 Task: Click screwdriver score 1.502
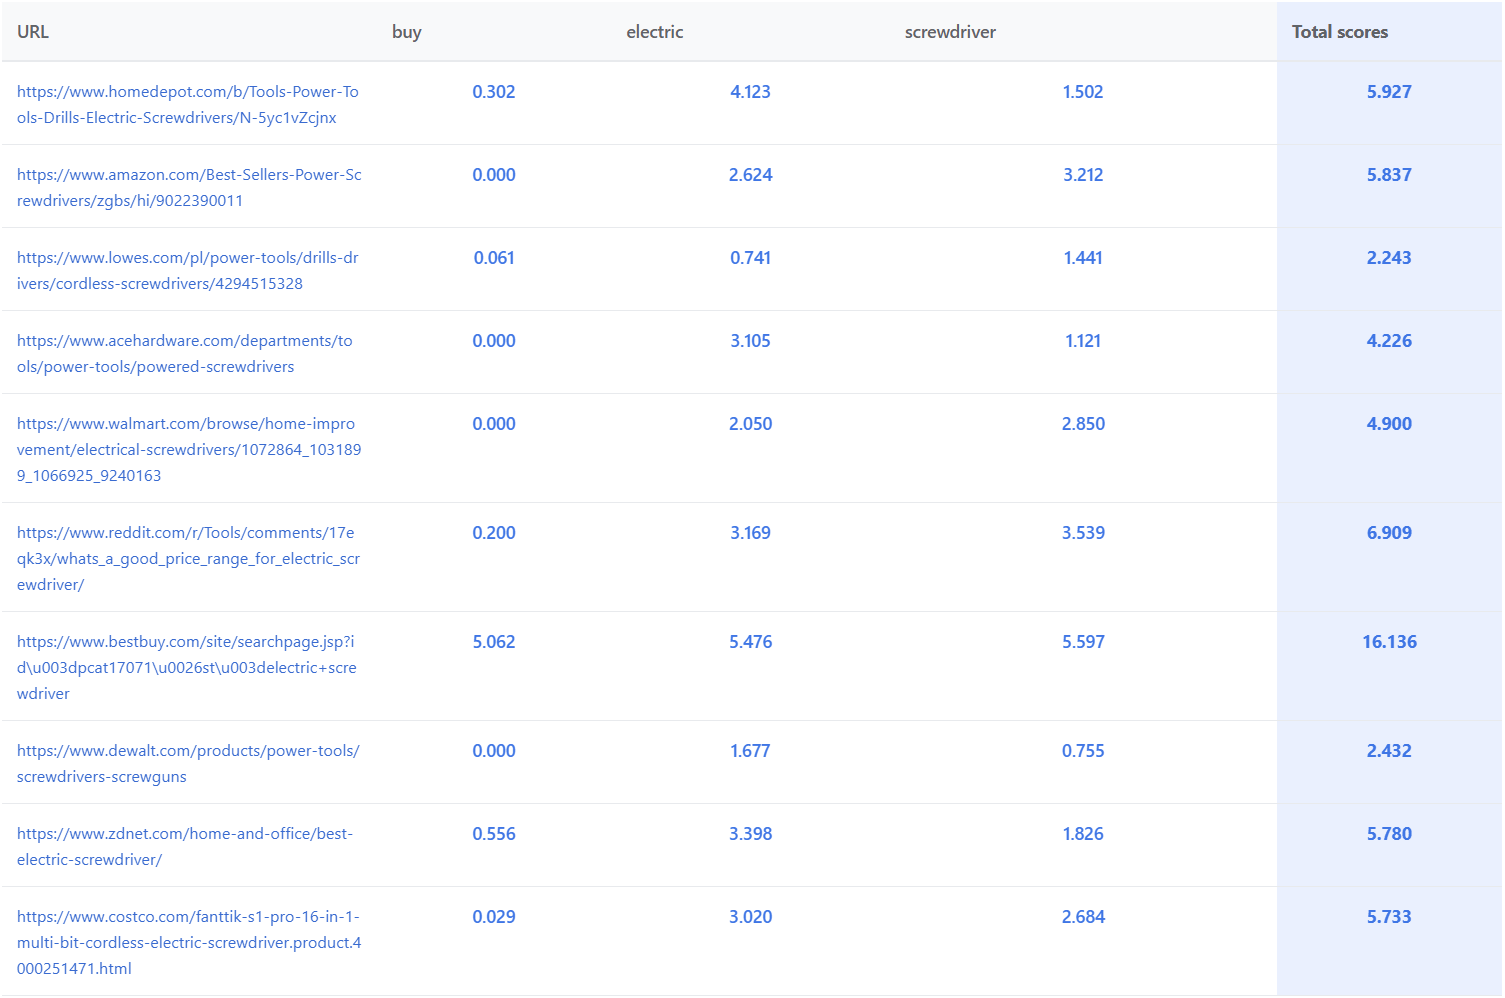coord(1083,92)
